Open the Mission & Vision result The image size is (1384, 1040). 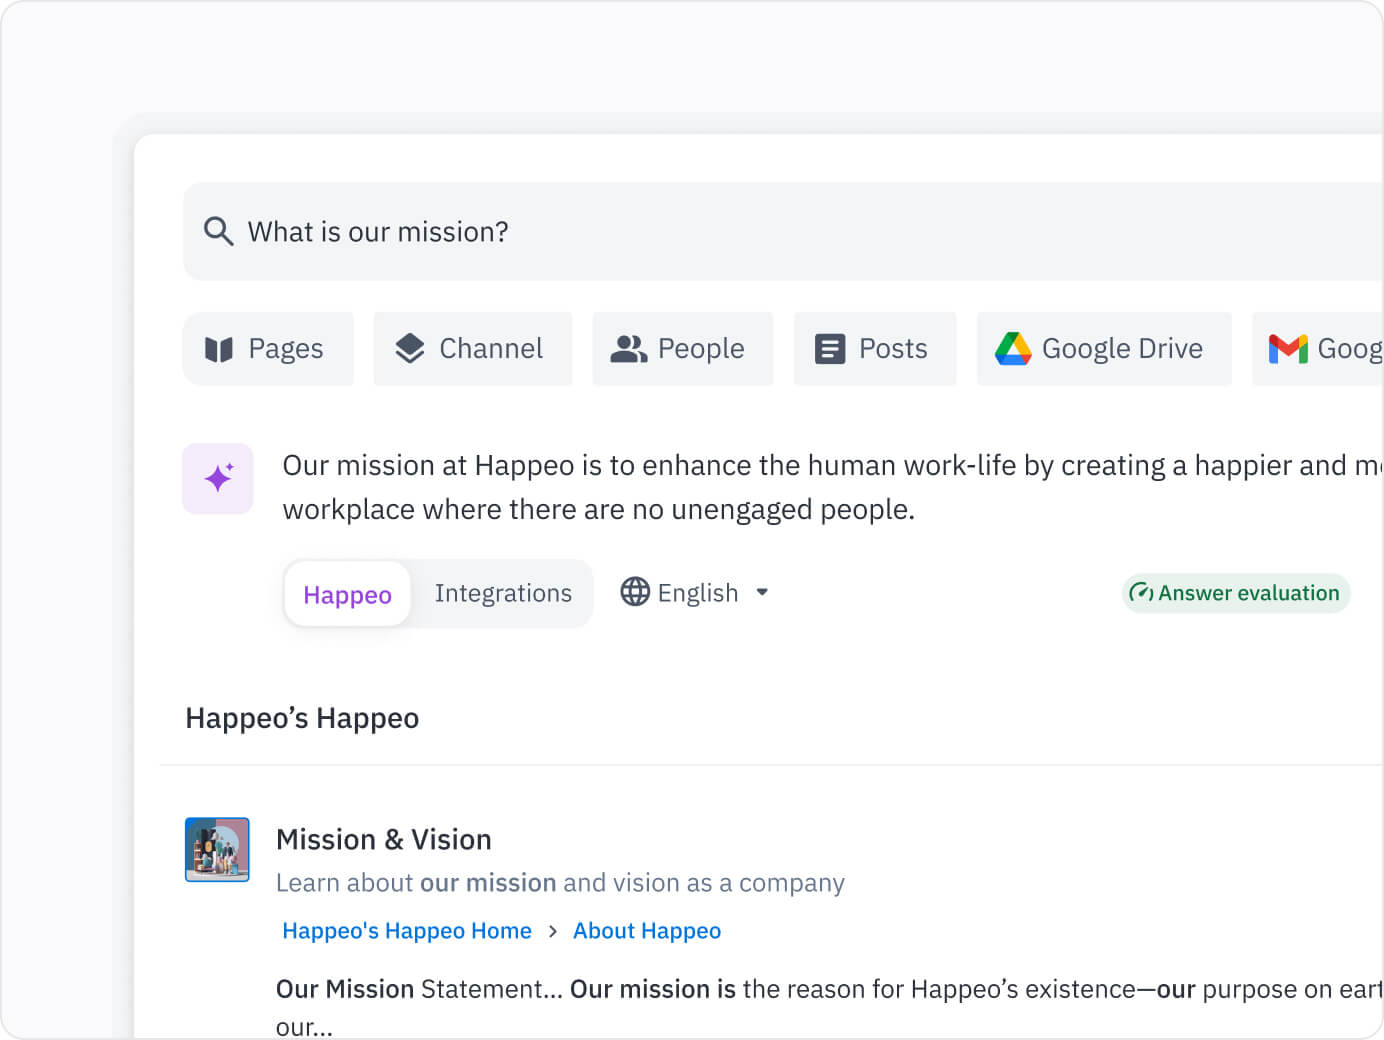pos(383,839)
